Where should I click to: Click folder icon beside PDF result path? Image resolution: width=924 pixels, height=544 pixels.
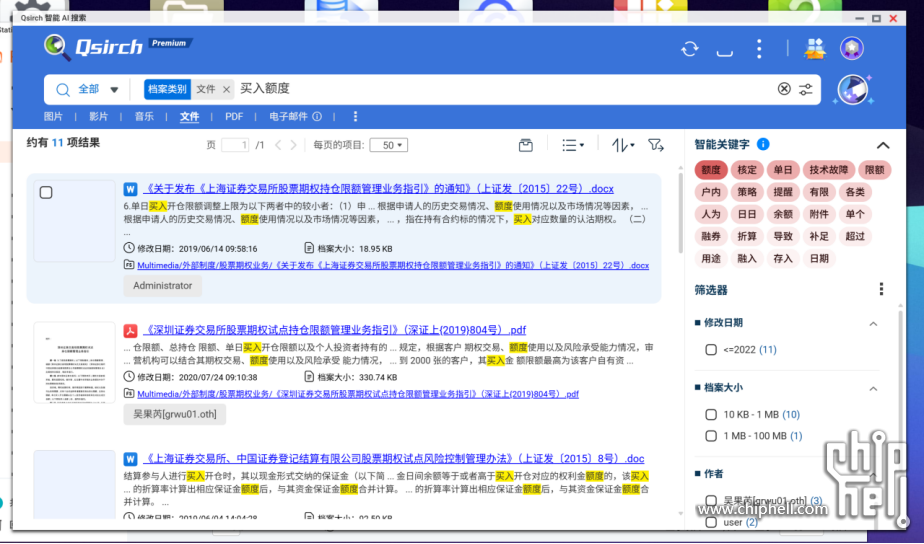coord(128,393)
